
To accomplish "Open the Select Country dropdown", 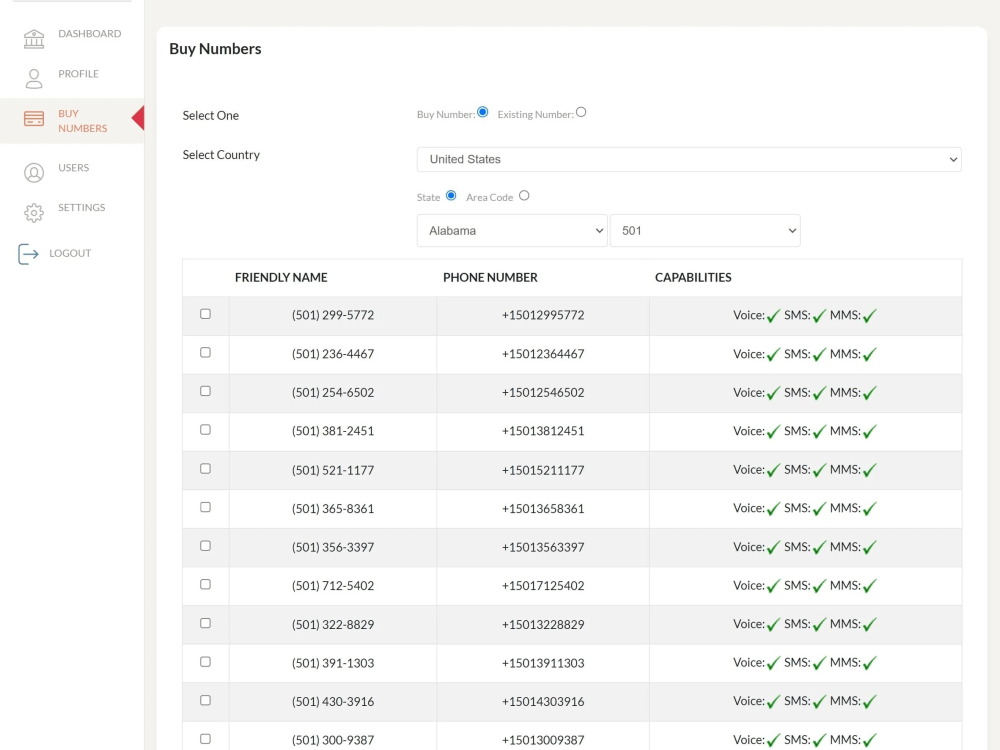I will [688, 159].
